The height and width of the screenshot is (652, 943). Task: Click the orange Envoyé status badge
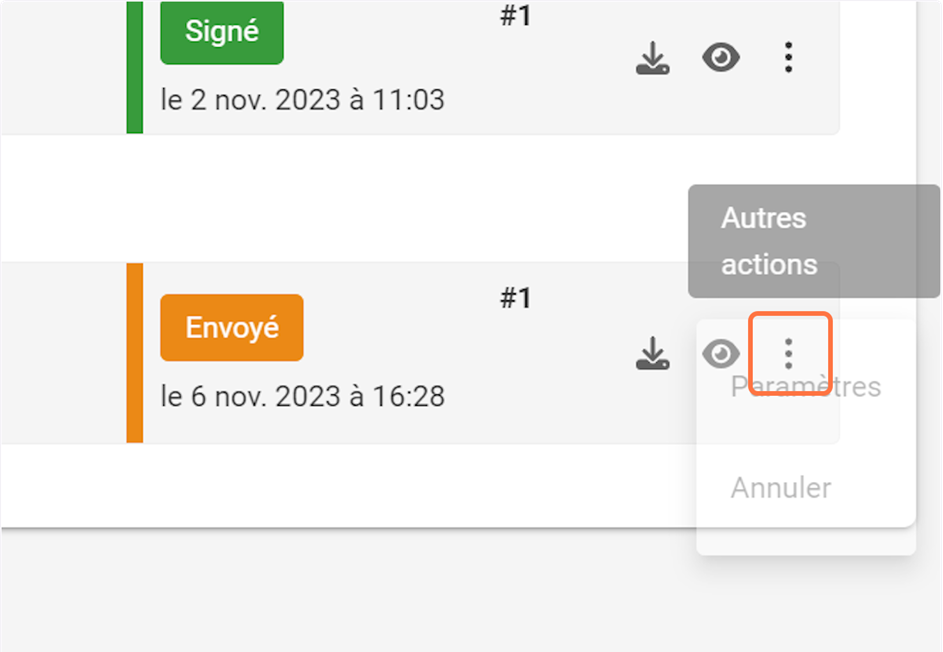tap(232, 328)
